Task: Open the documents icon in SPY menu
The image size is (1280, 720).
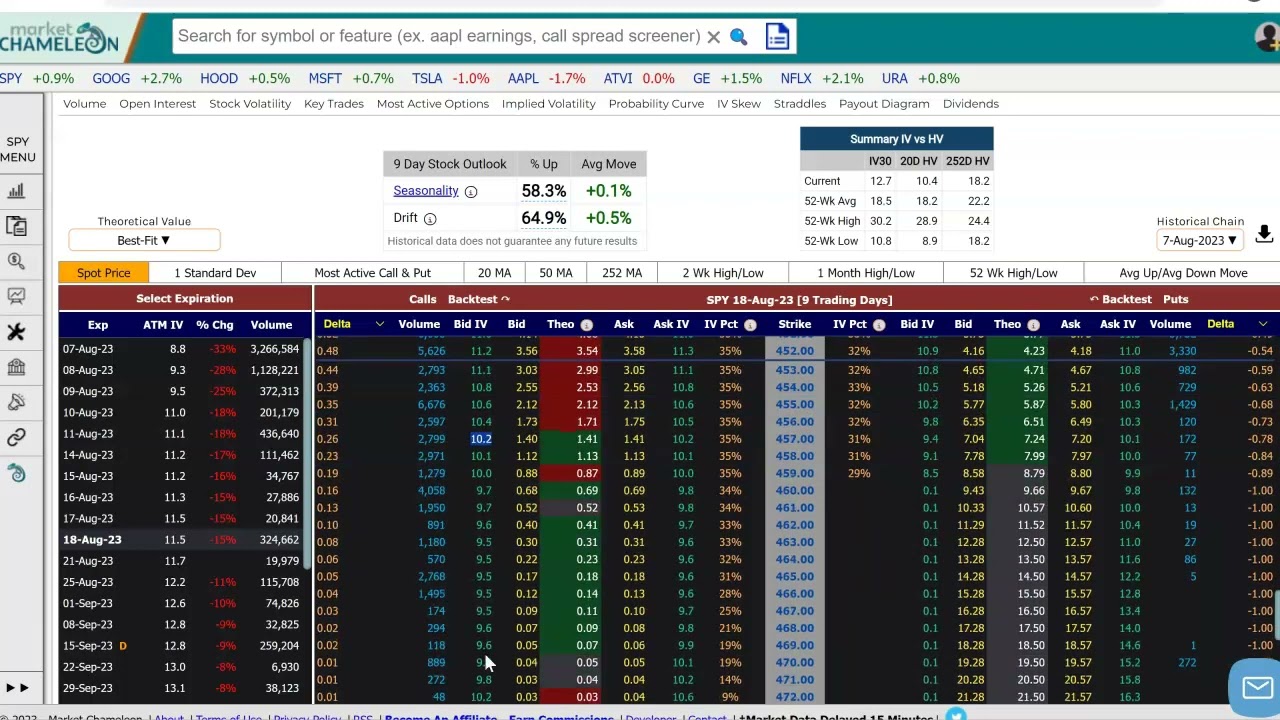Action: point(16,226)
